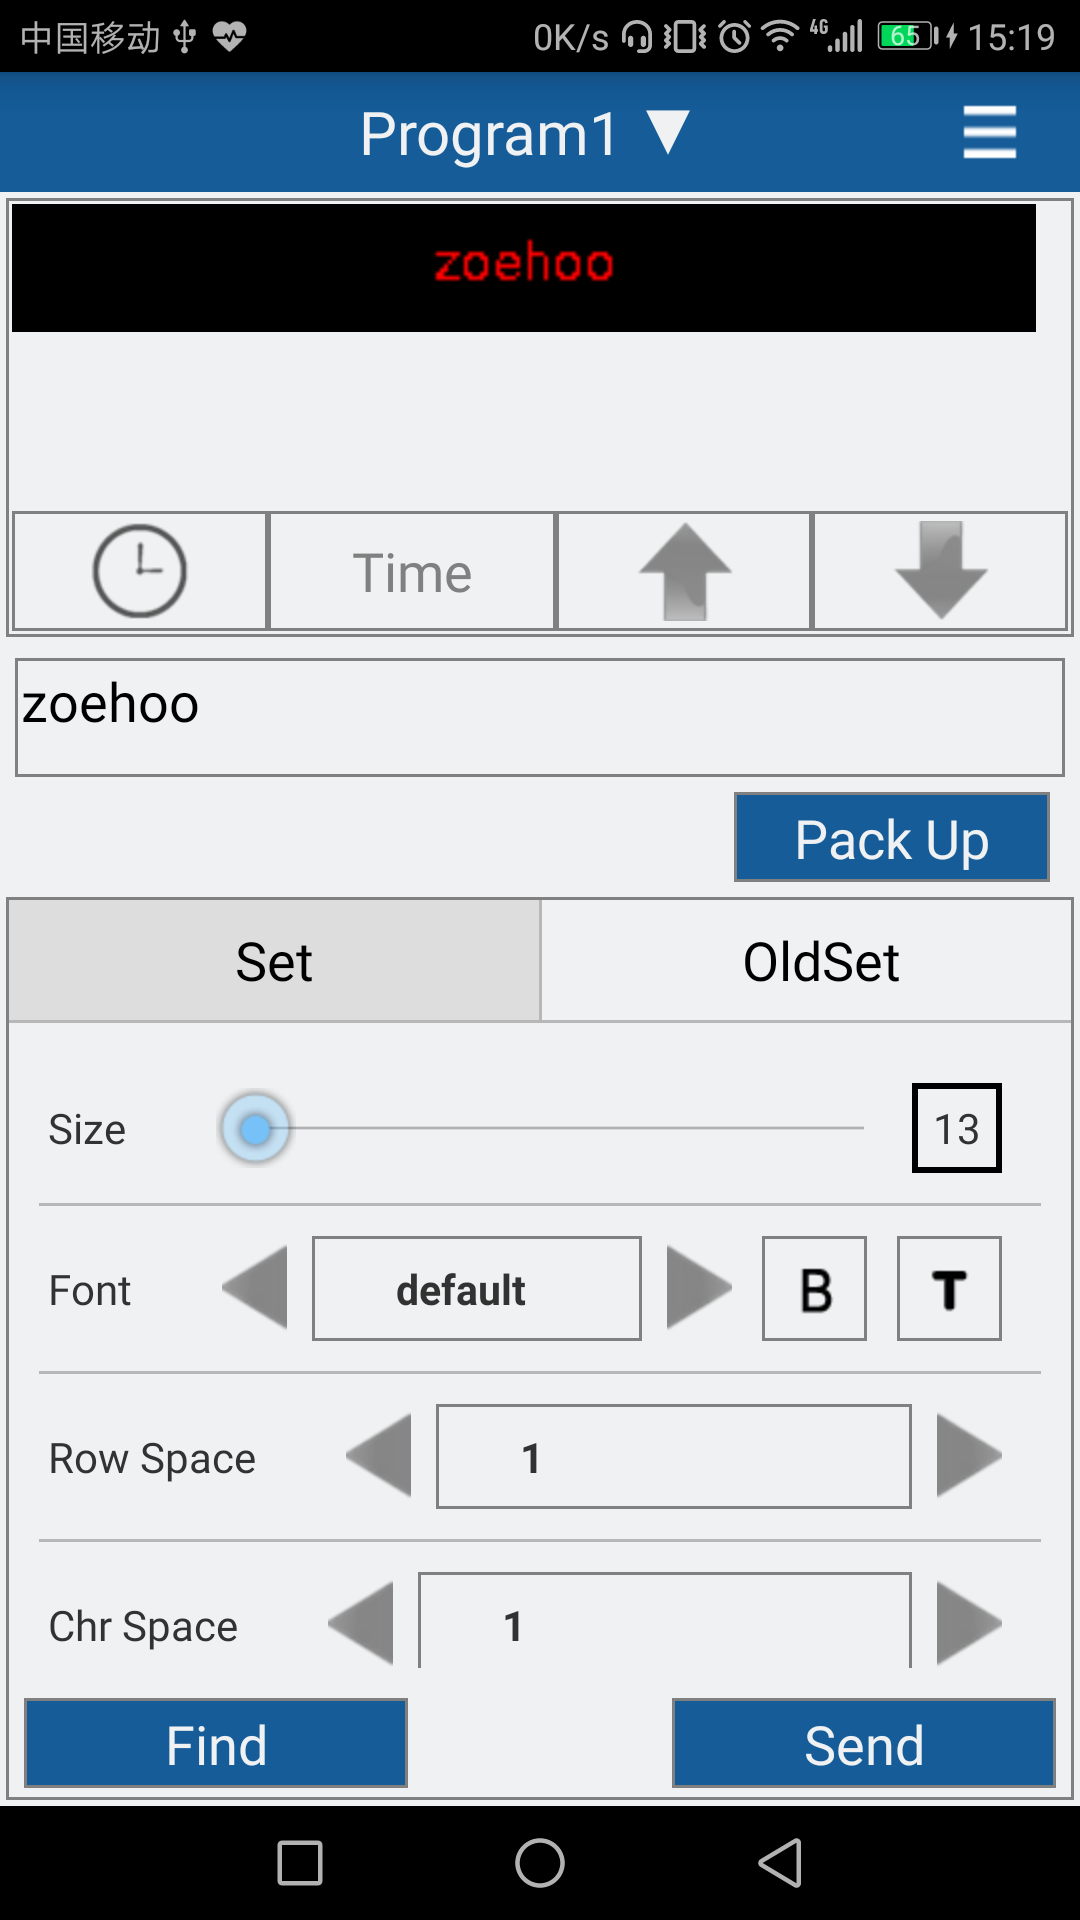
Task: Switch to the Set tab
Action: pos(274,961)
